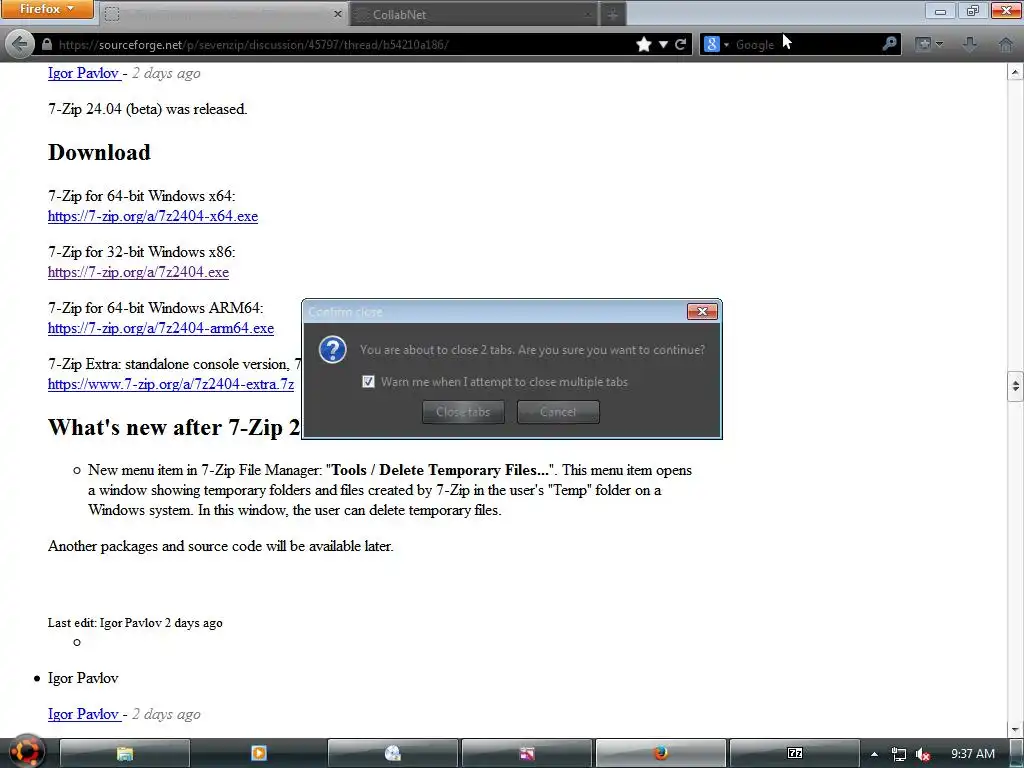Click the Close tabs button

pos(463,412)
